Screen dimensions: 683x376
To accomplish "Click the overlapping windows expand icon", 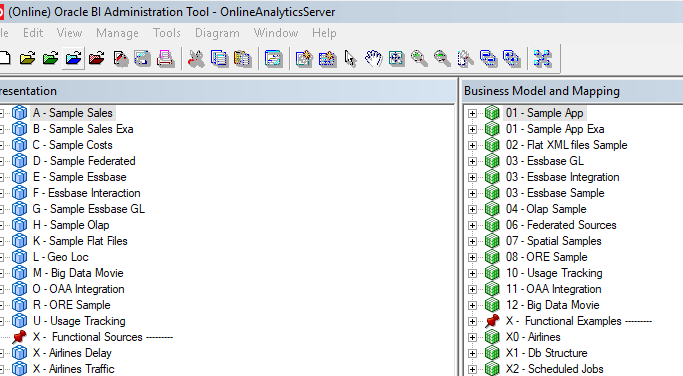I will pyautogui.click(x=511, y=58).
